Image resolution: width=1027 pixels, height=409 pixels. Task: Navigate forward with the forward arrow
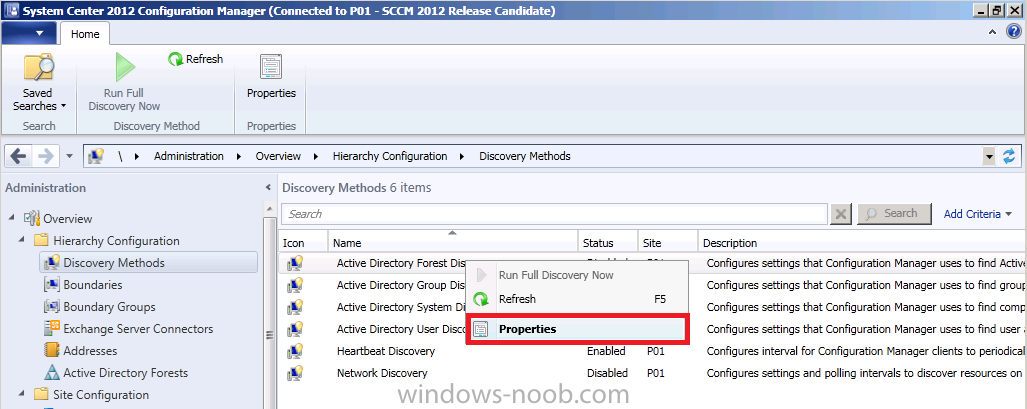46,156
